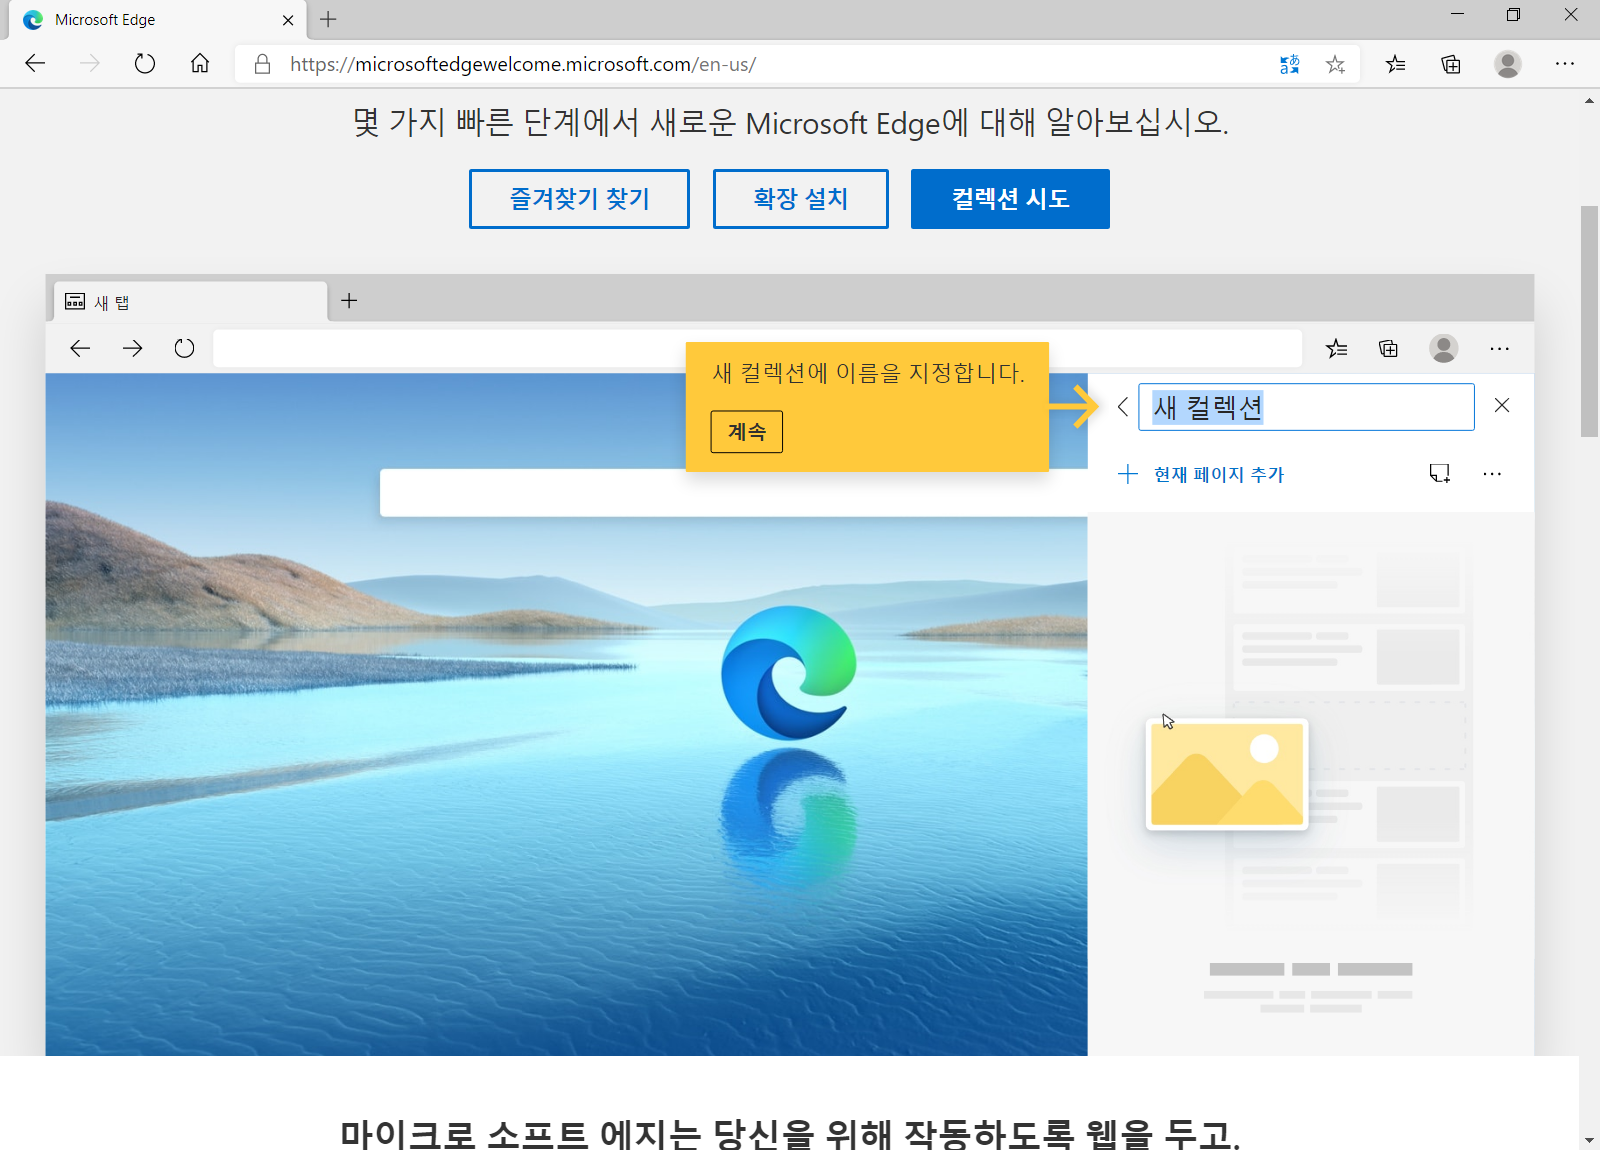This screenshot has height=1150, width=1600.
Task: Click the scrollbar up arrow
Action: click(1589, 100)
